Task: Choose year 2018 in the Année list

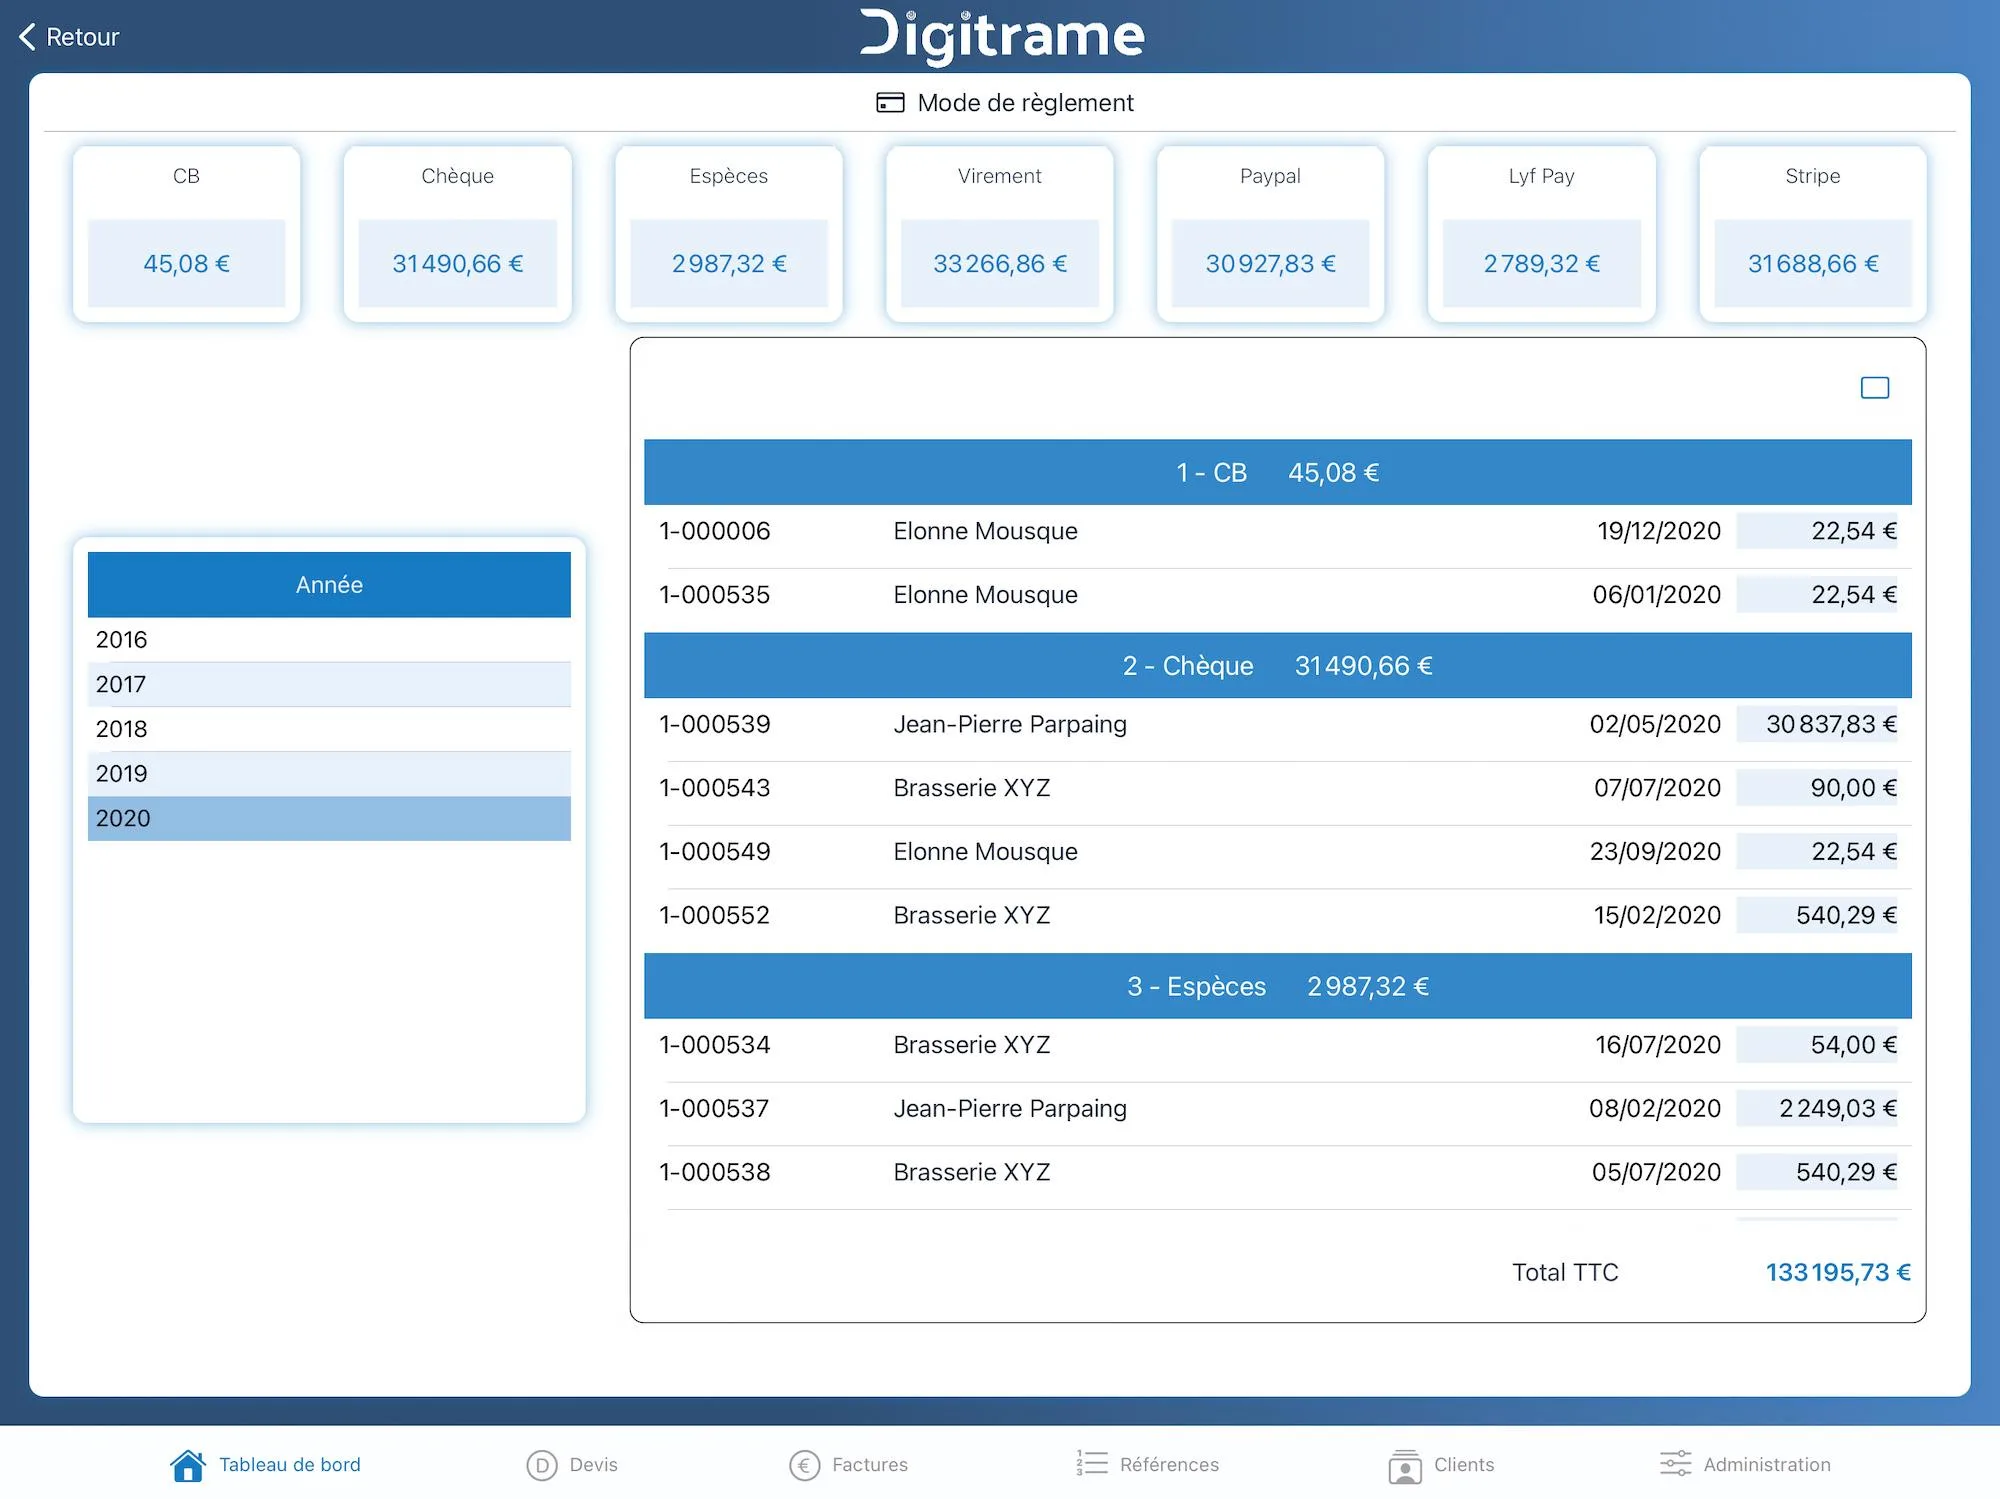Action: click(329, 729)
